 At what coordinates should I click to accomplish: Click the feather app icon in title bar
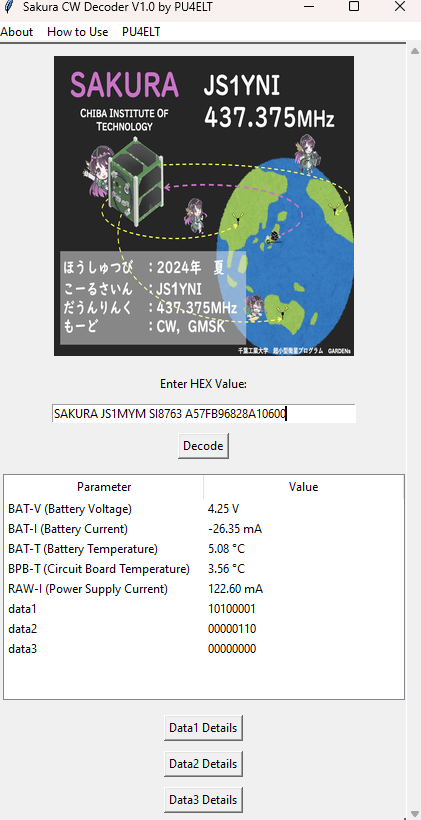(x=7, y=7)
